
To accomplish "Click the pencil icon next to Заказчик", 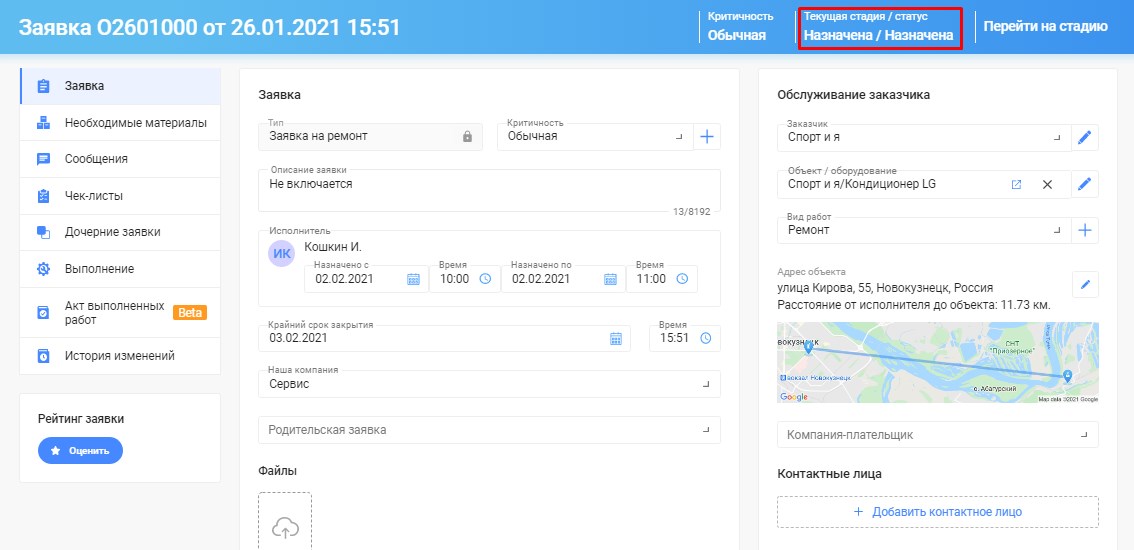I will [x=1083, y=137].
